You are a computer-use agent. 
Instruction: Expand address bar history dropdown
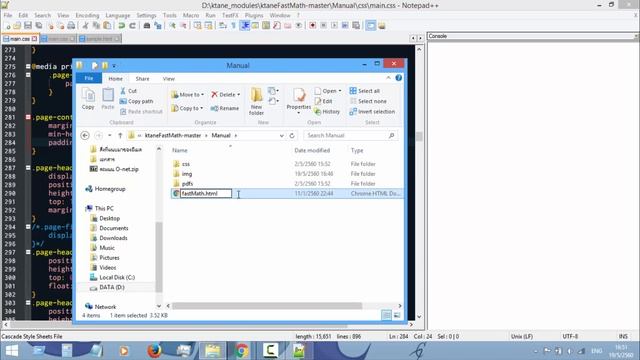282,136
